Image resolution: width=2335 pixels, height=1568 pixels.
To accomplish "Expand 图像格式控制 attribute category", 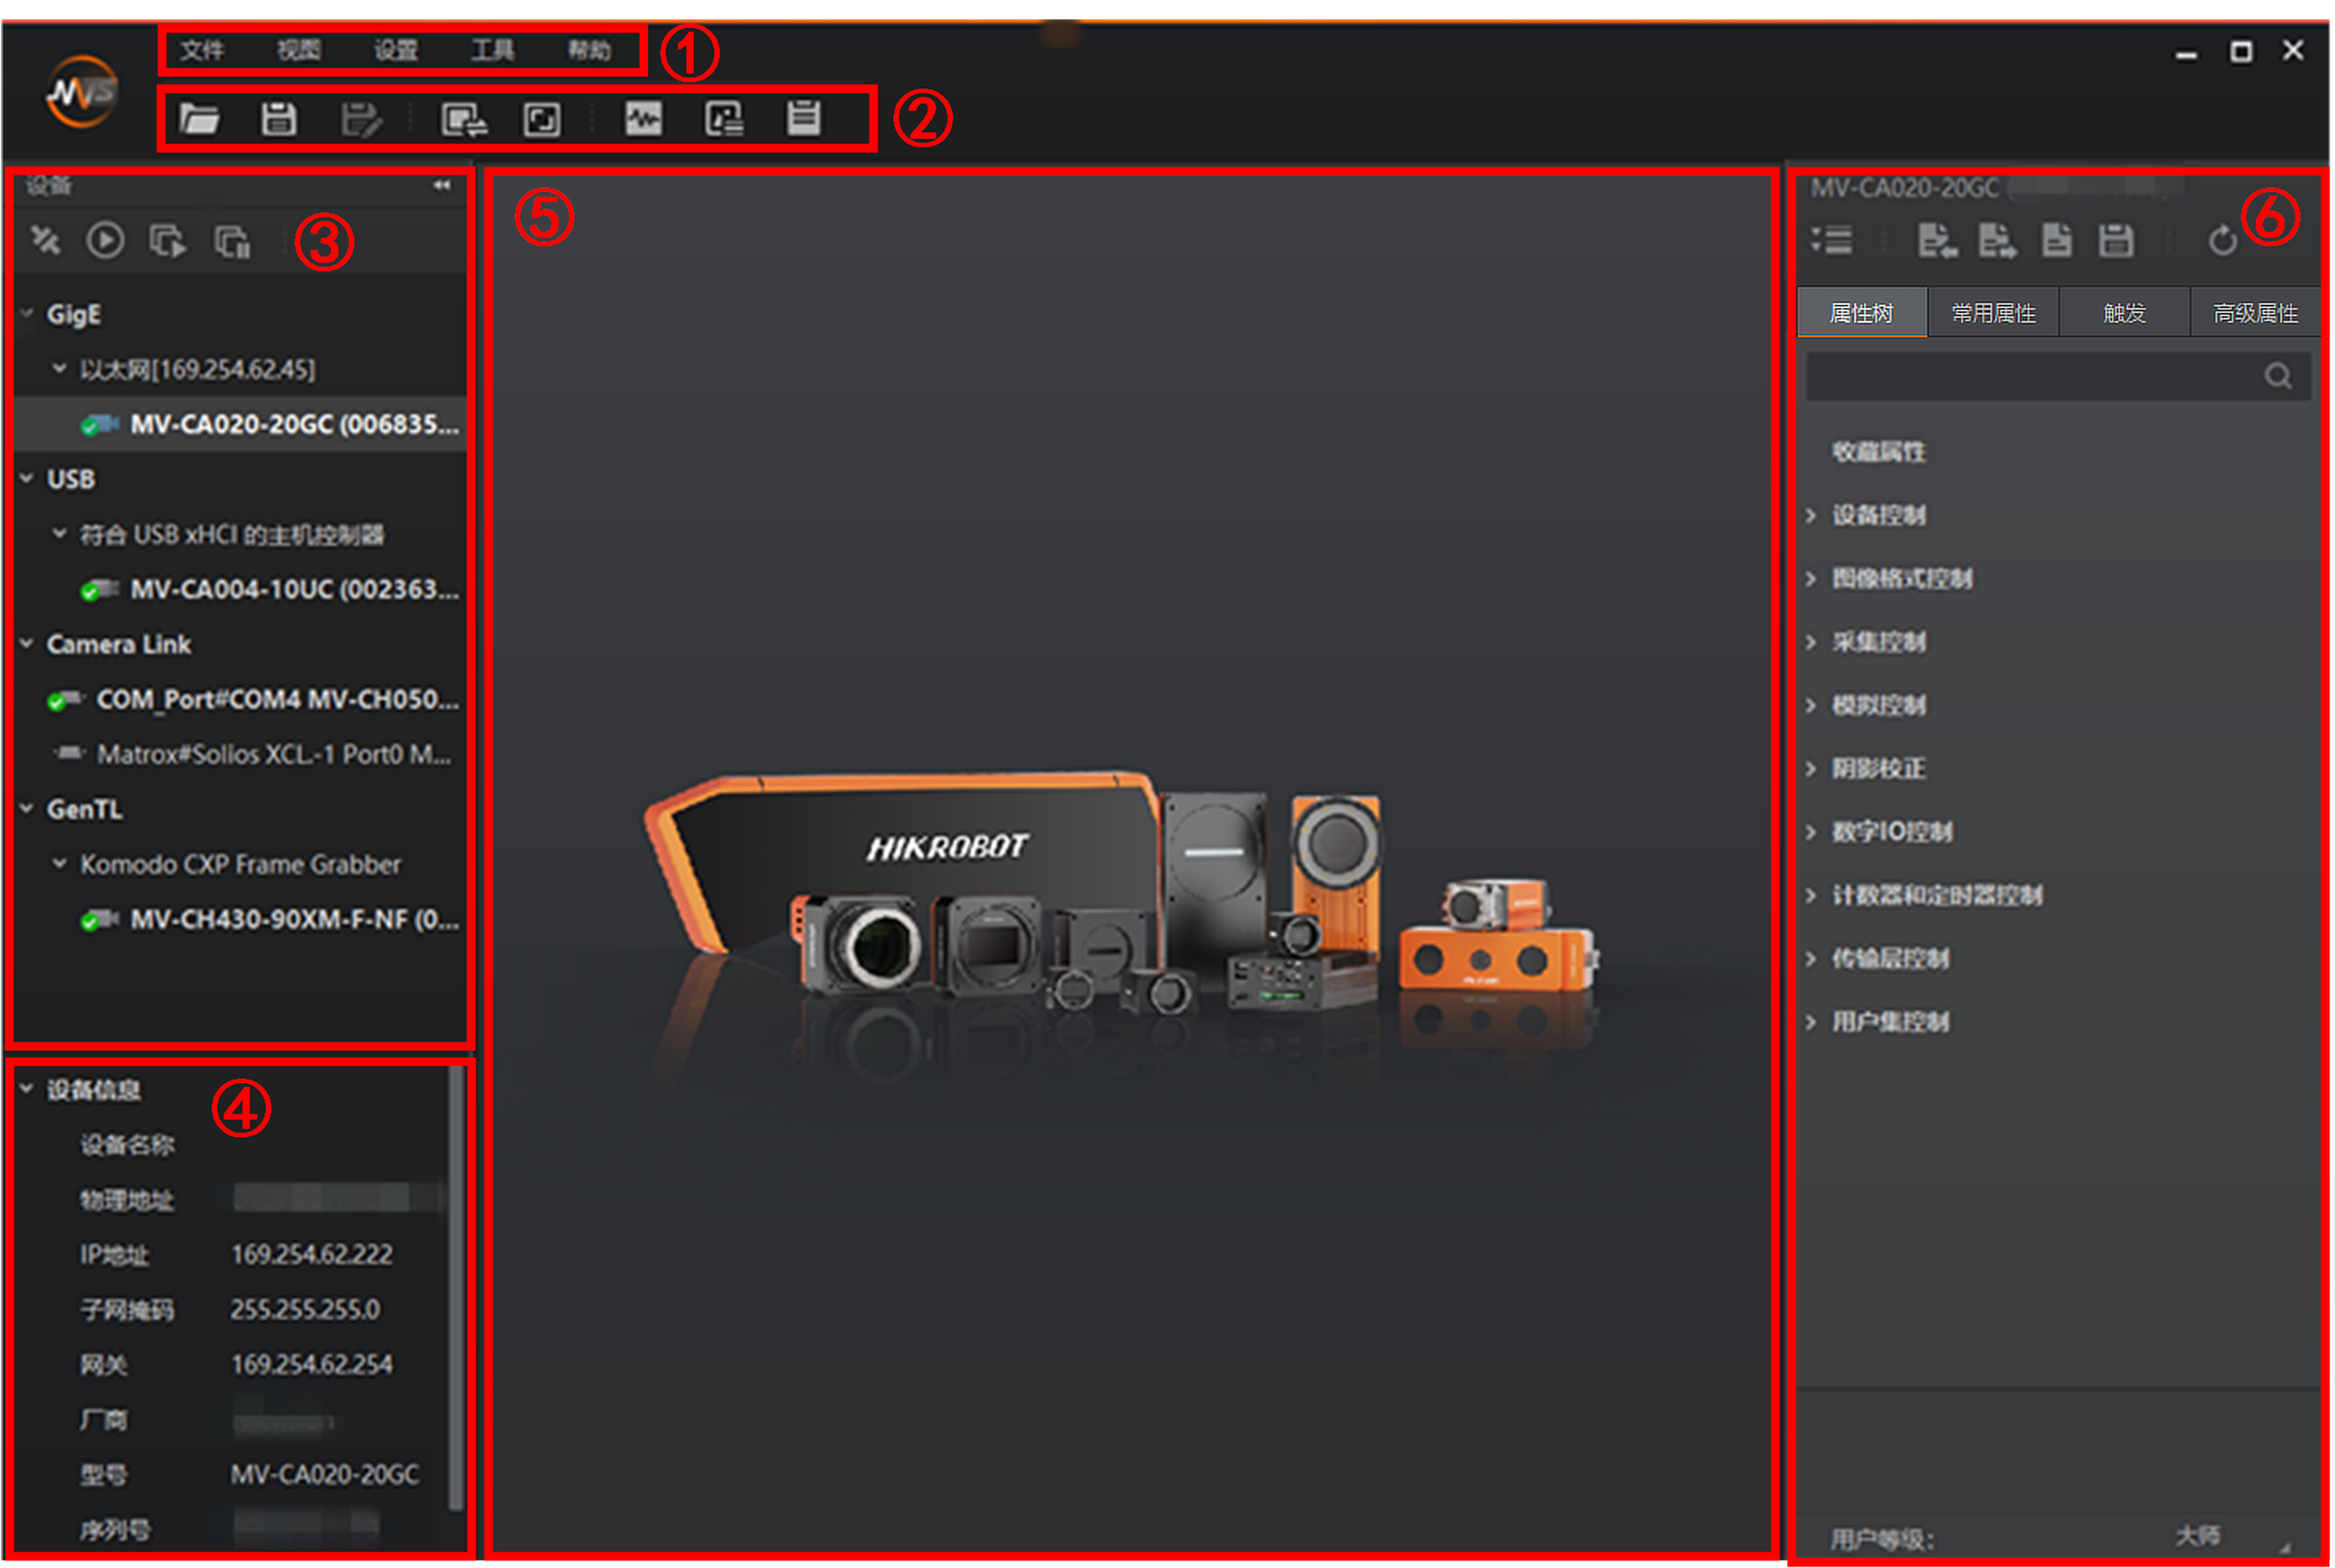I will (x=1811, y=579).
